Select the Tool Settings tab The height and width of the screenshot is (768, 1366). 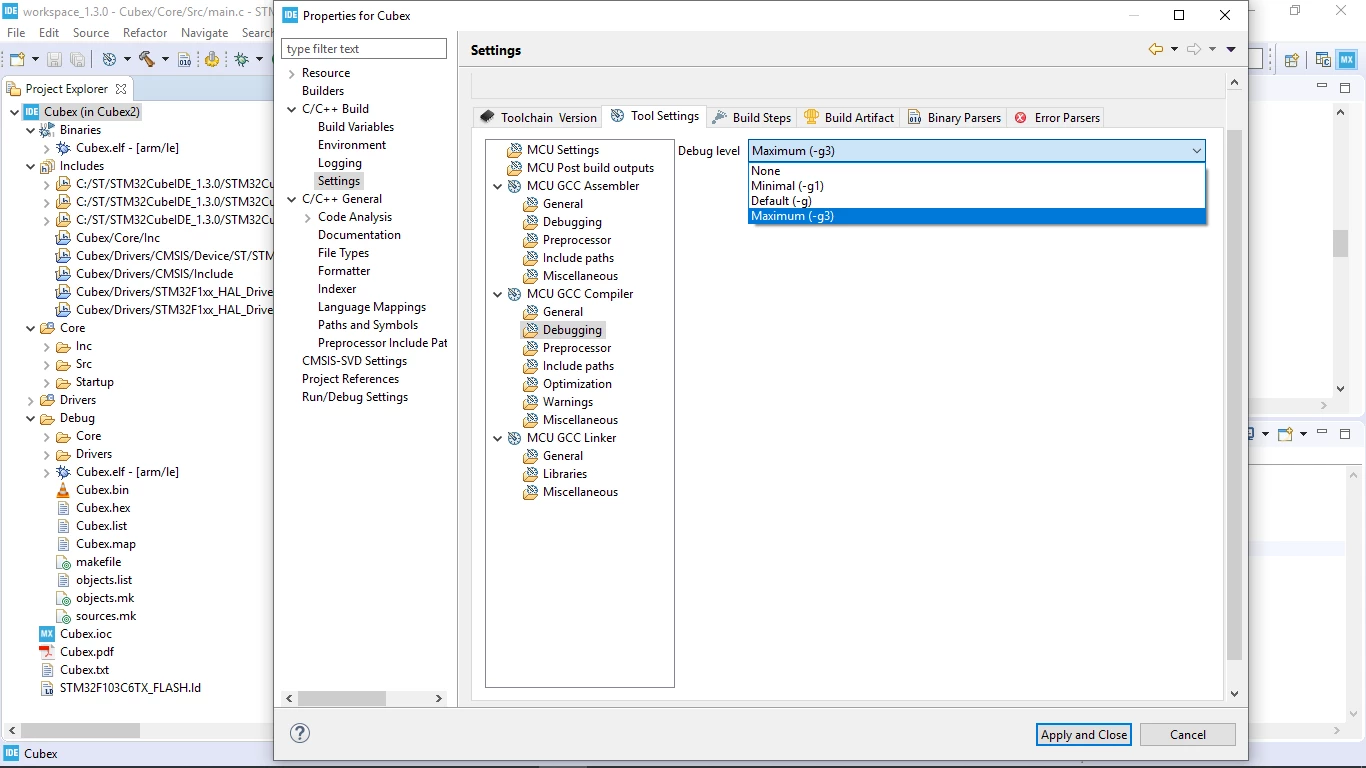coord(654,116)
